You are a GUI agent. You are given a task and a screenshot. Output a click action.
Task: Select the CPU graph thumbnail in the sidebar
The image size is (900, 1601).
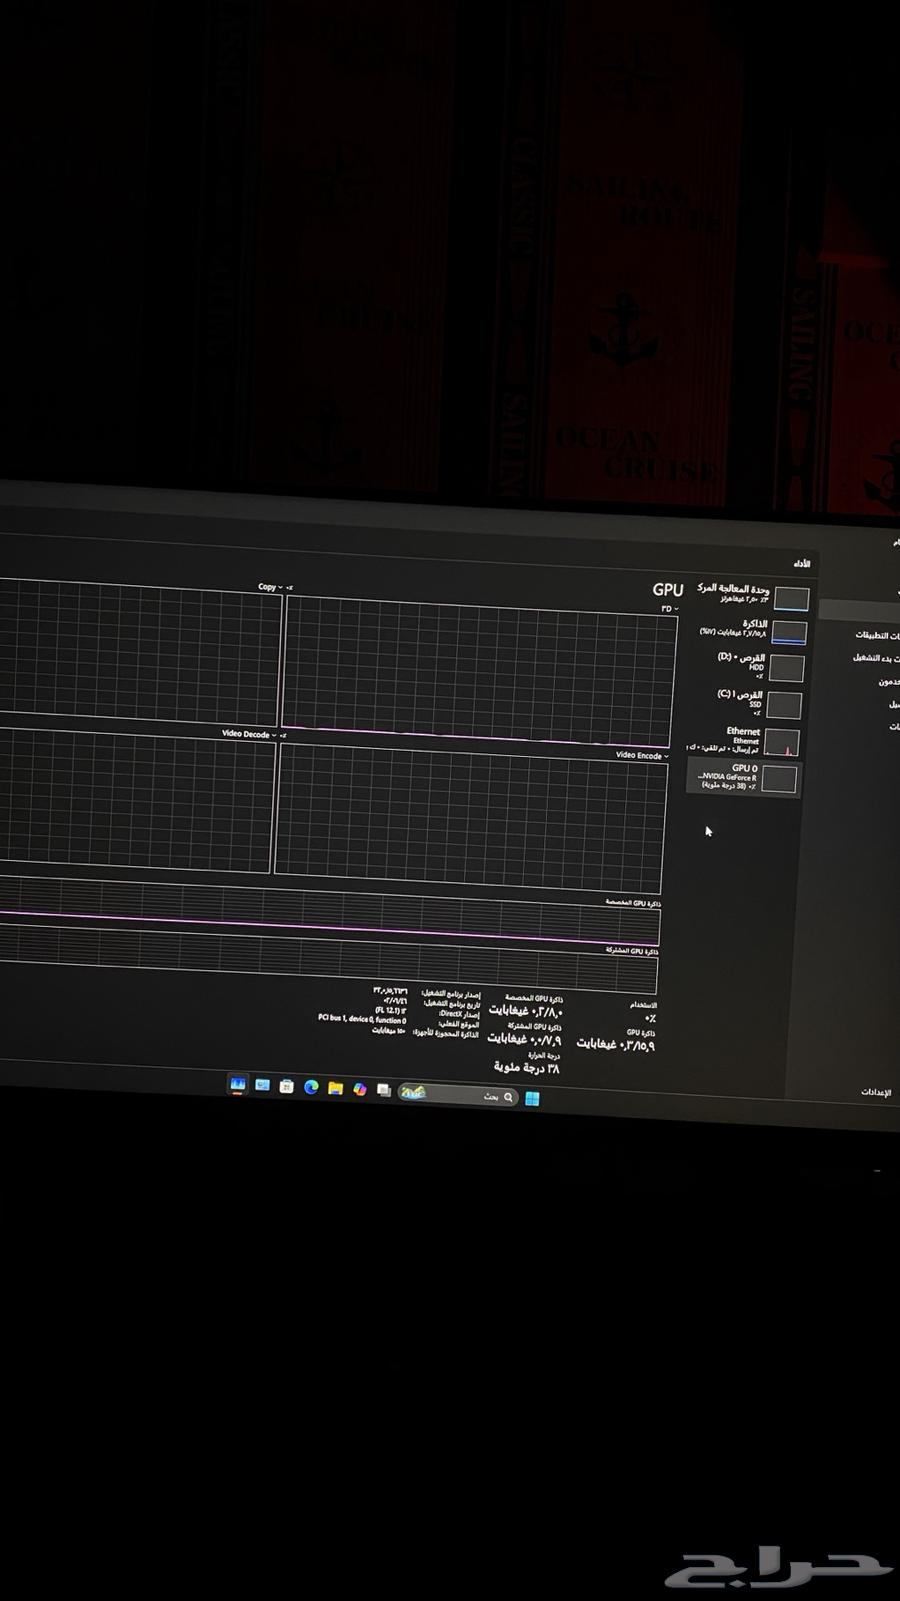(791, 598)
